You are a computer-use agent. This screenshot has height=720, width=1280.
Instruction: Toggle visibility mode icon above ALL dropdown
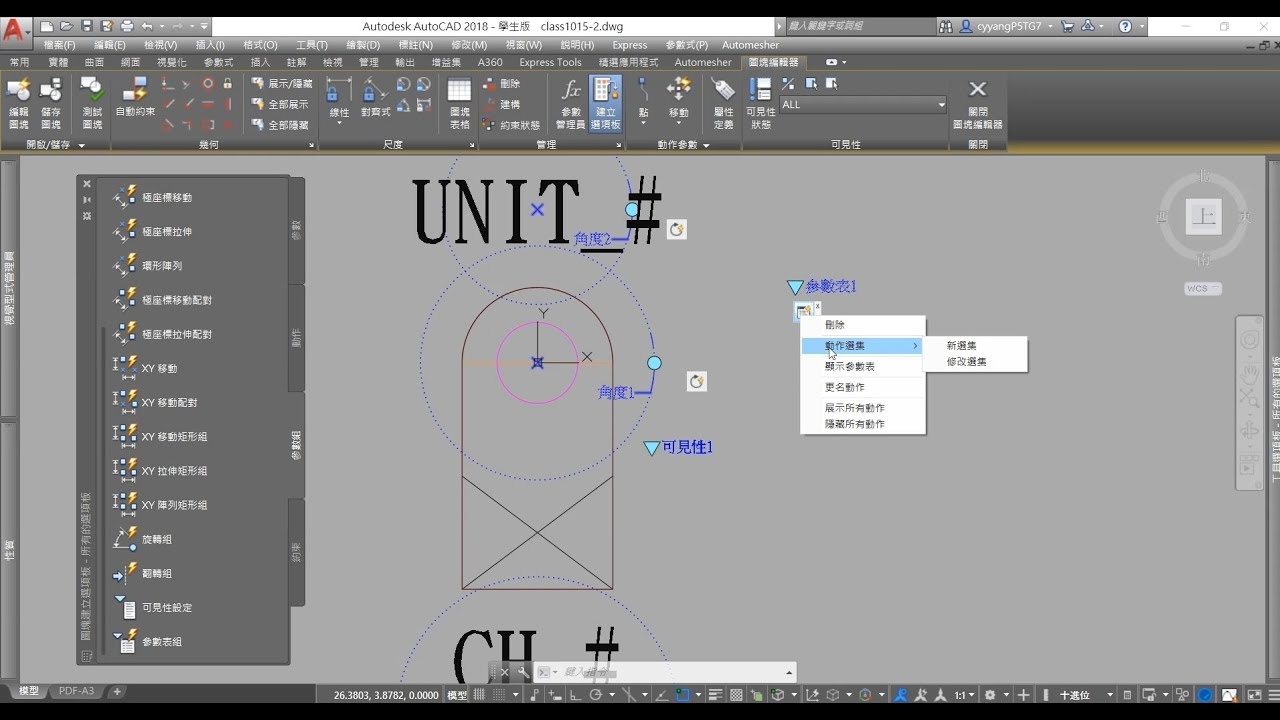point(788,84)
